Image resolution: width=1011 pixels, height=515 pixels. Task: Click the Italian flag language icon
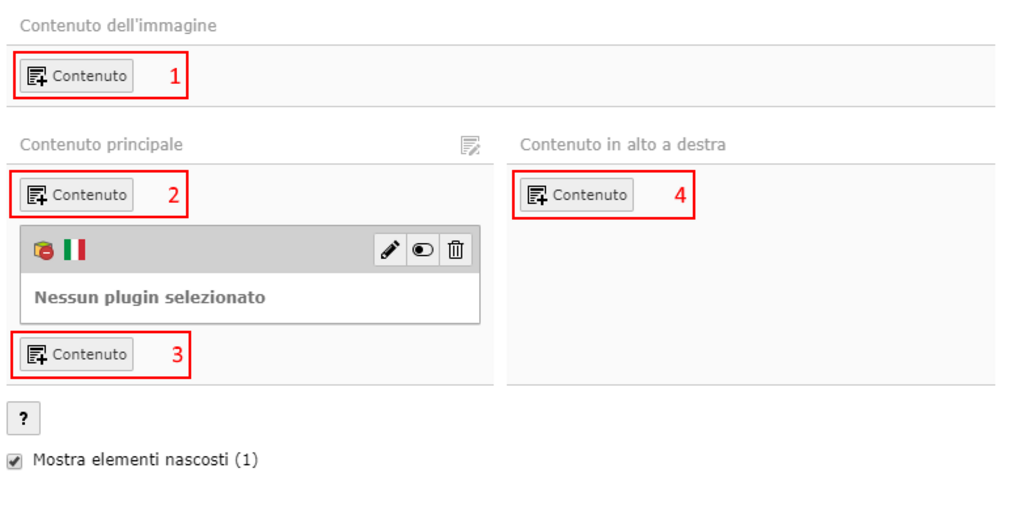[75, 249]
